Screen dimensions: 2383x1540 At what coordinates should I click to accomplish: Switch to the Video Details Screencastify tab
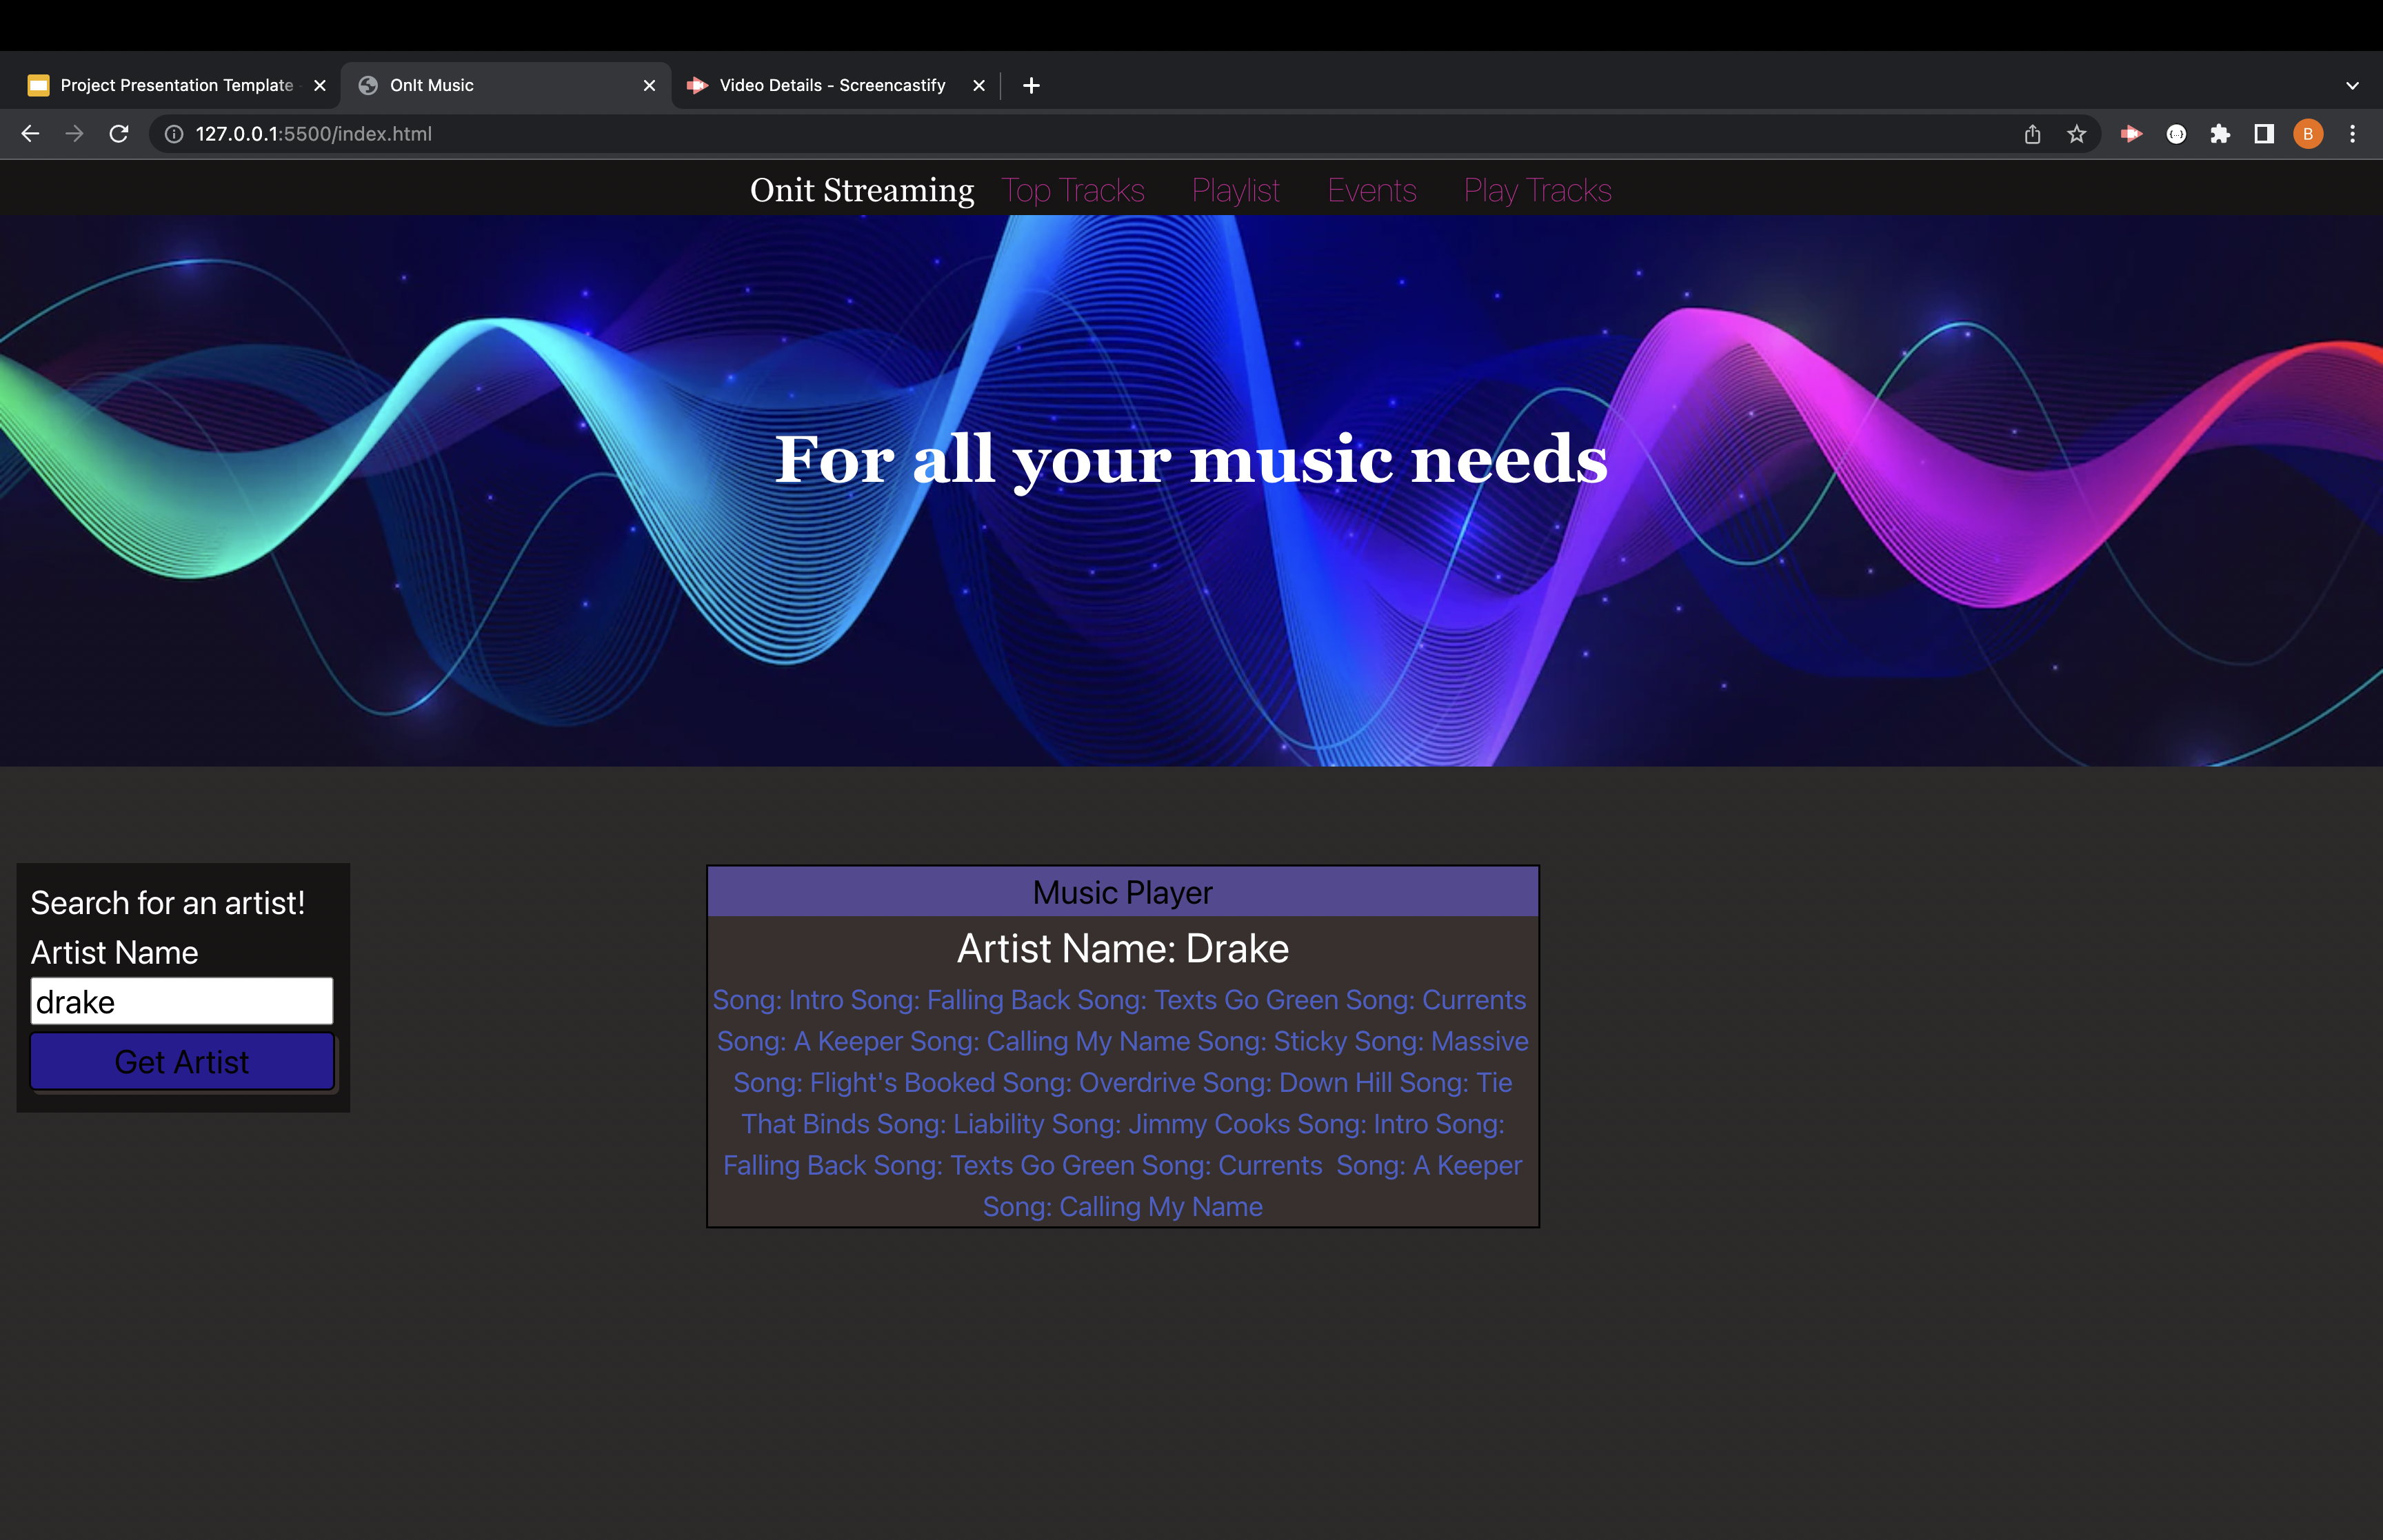pos(831,85)
